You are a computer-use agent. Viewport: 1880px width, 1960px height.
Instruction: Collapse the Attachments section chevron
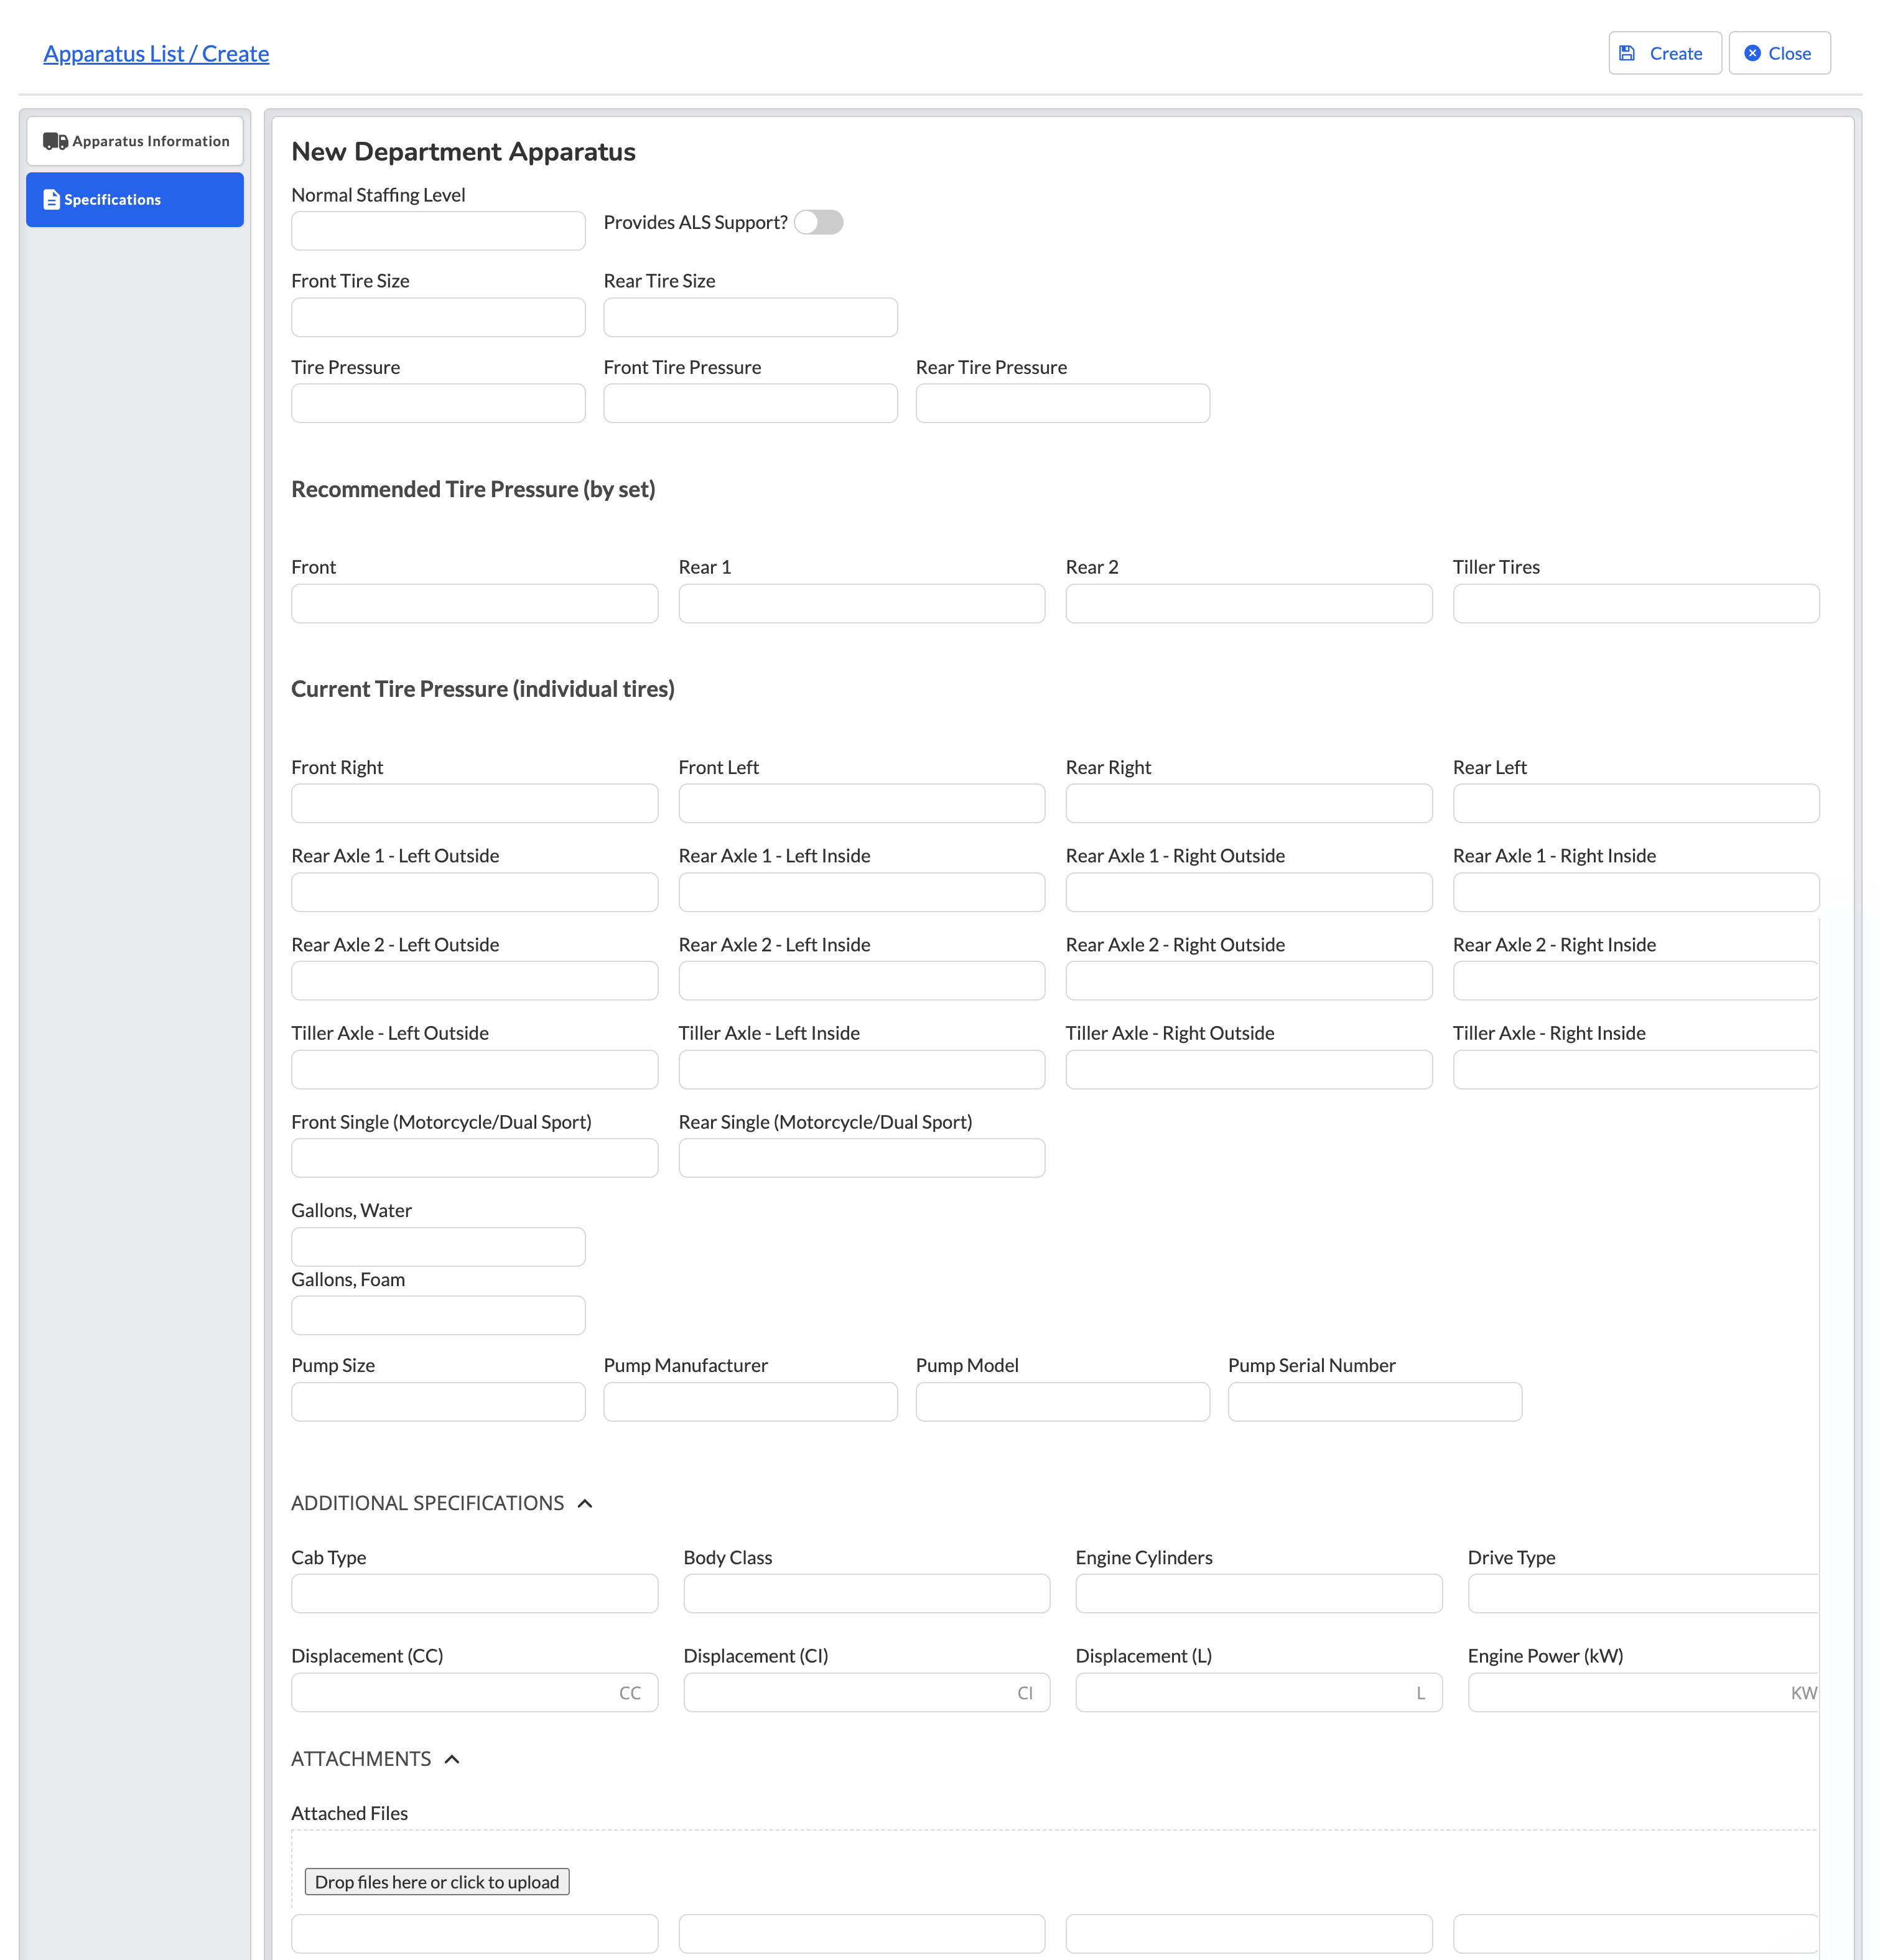pos(452,1759)
